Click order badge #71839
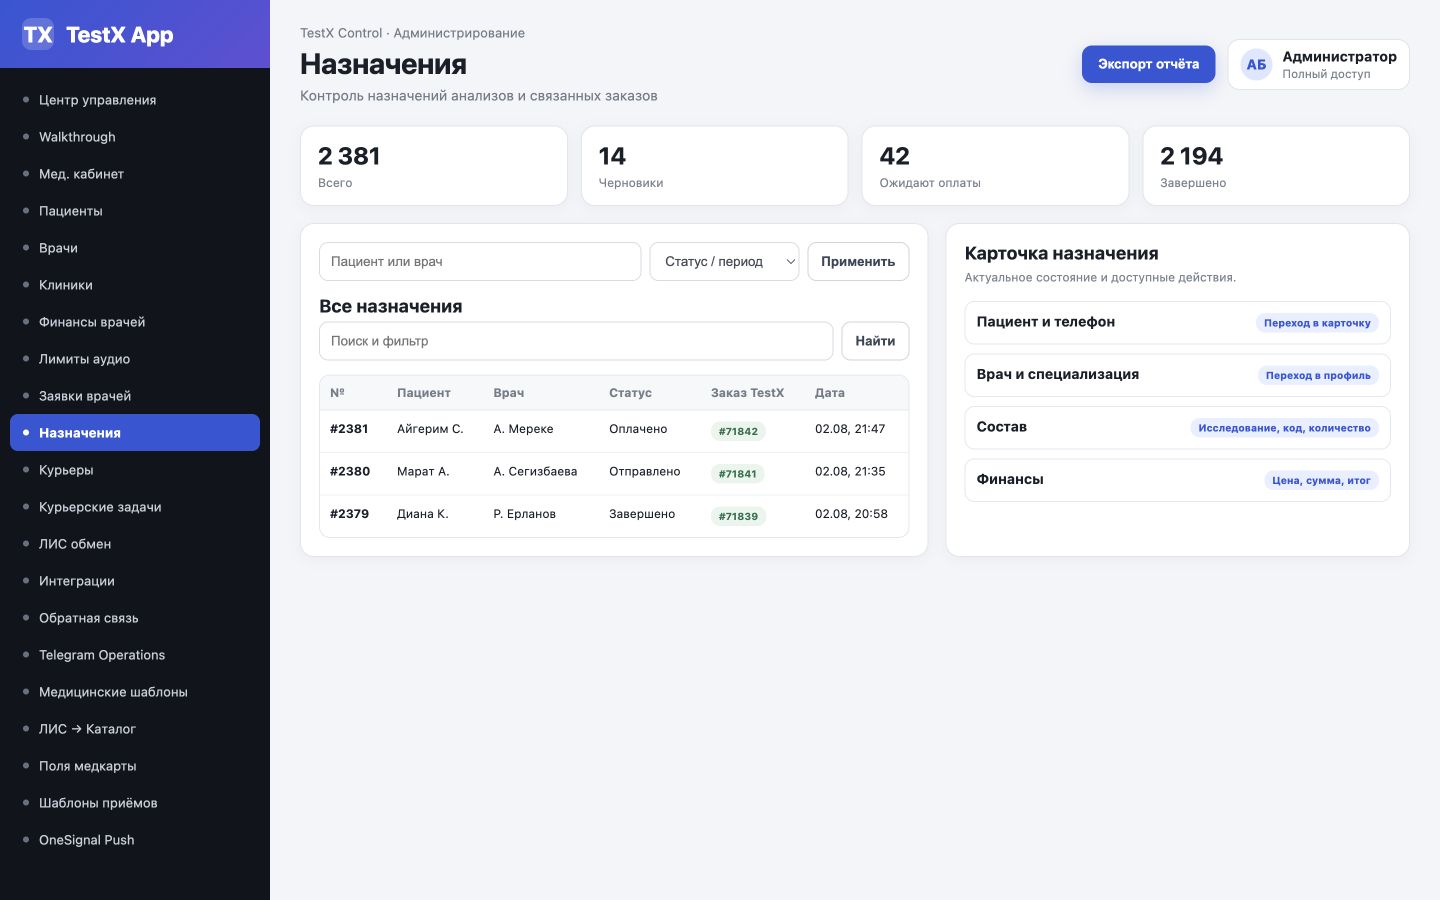 (738, 516)
